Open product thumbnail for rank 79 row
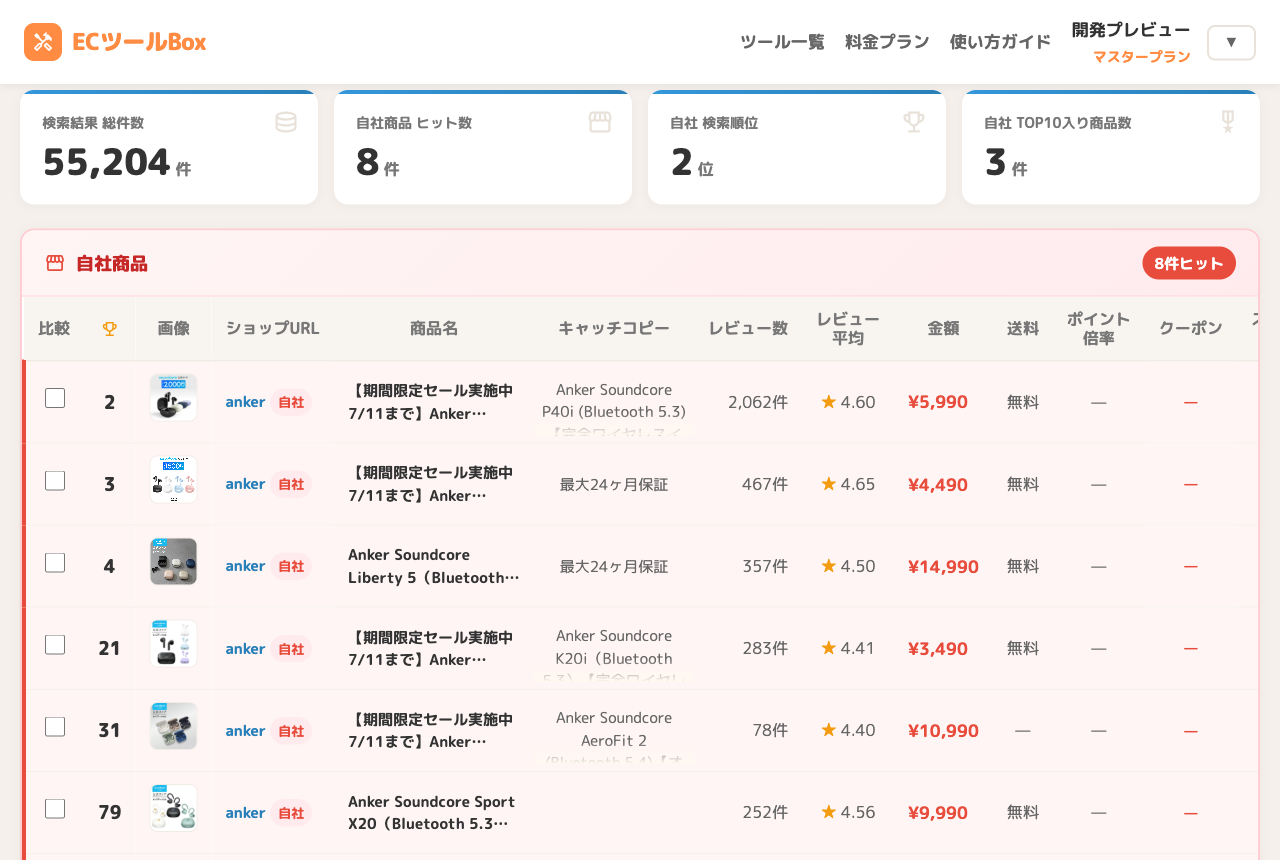The width and height of the screenshot is (1280, 860). [174, 808]
